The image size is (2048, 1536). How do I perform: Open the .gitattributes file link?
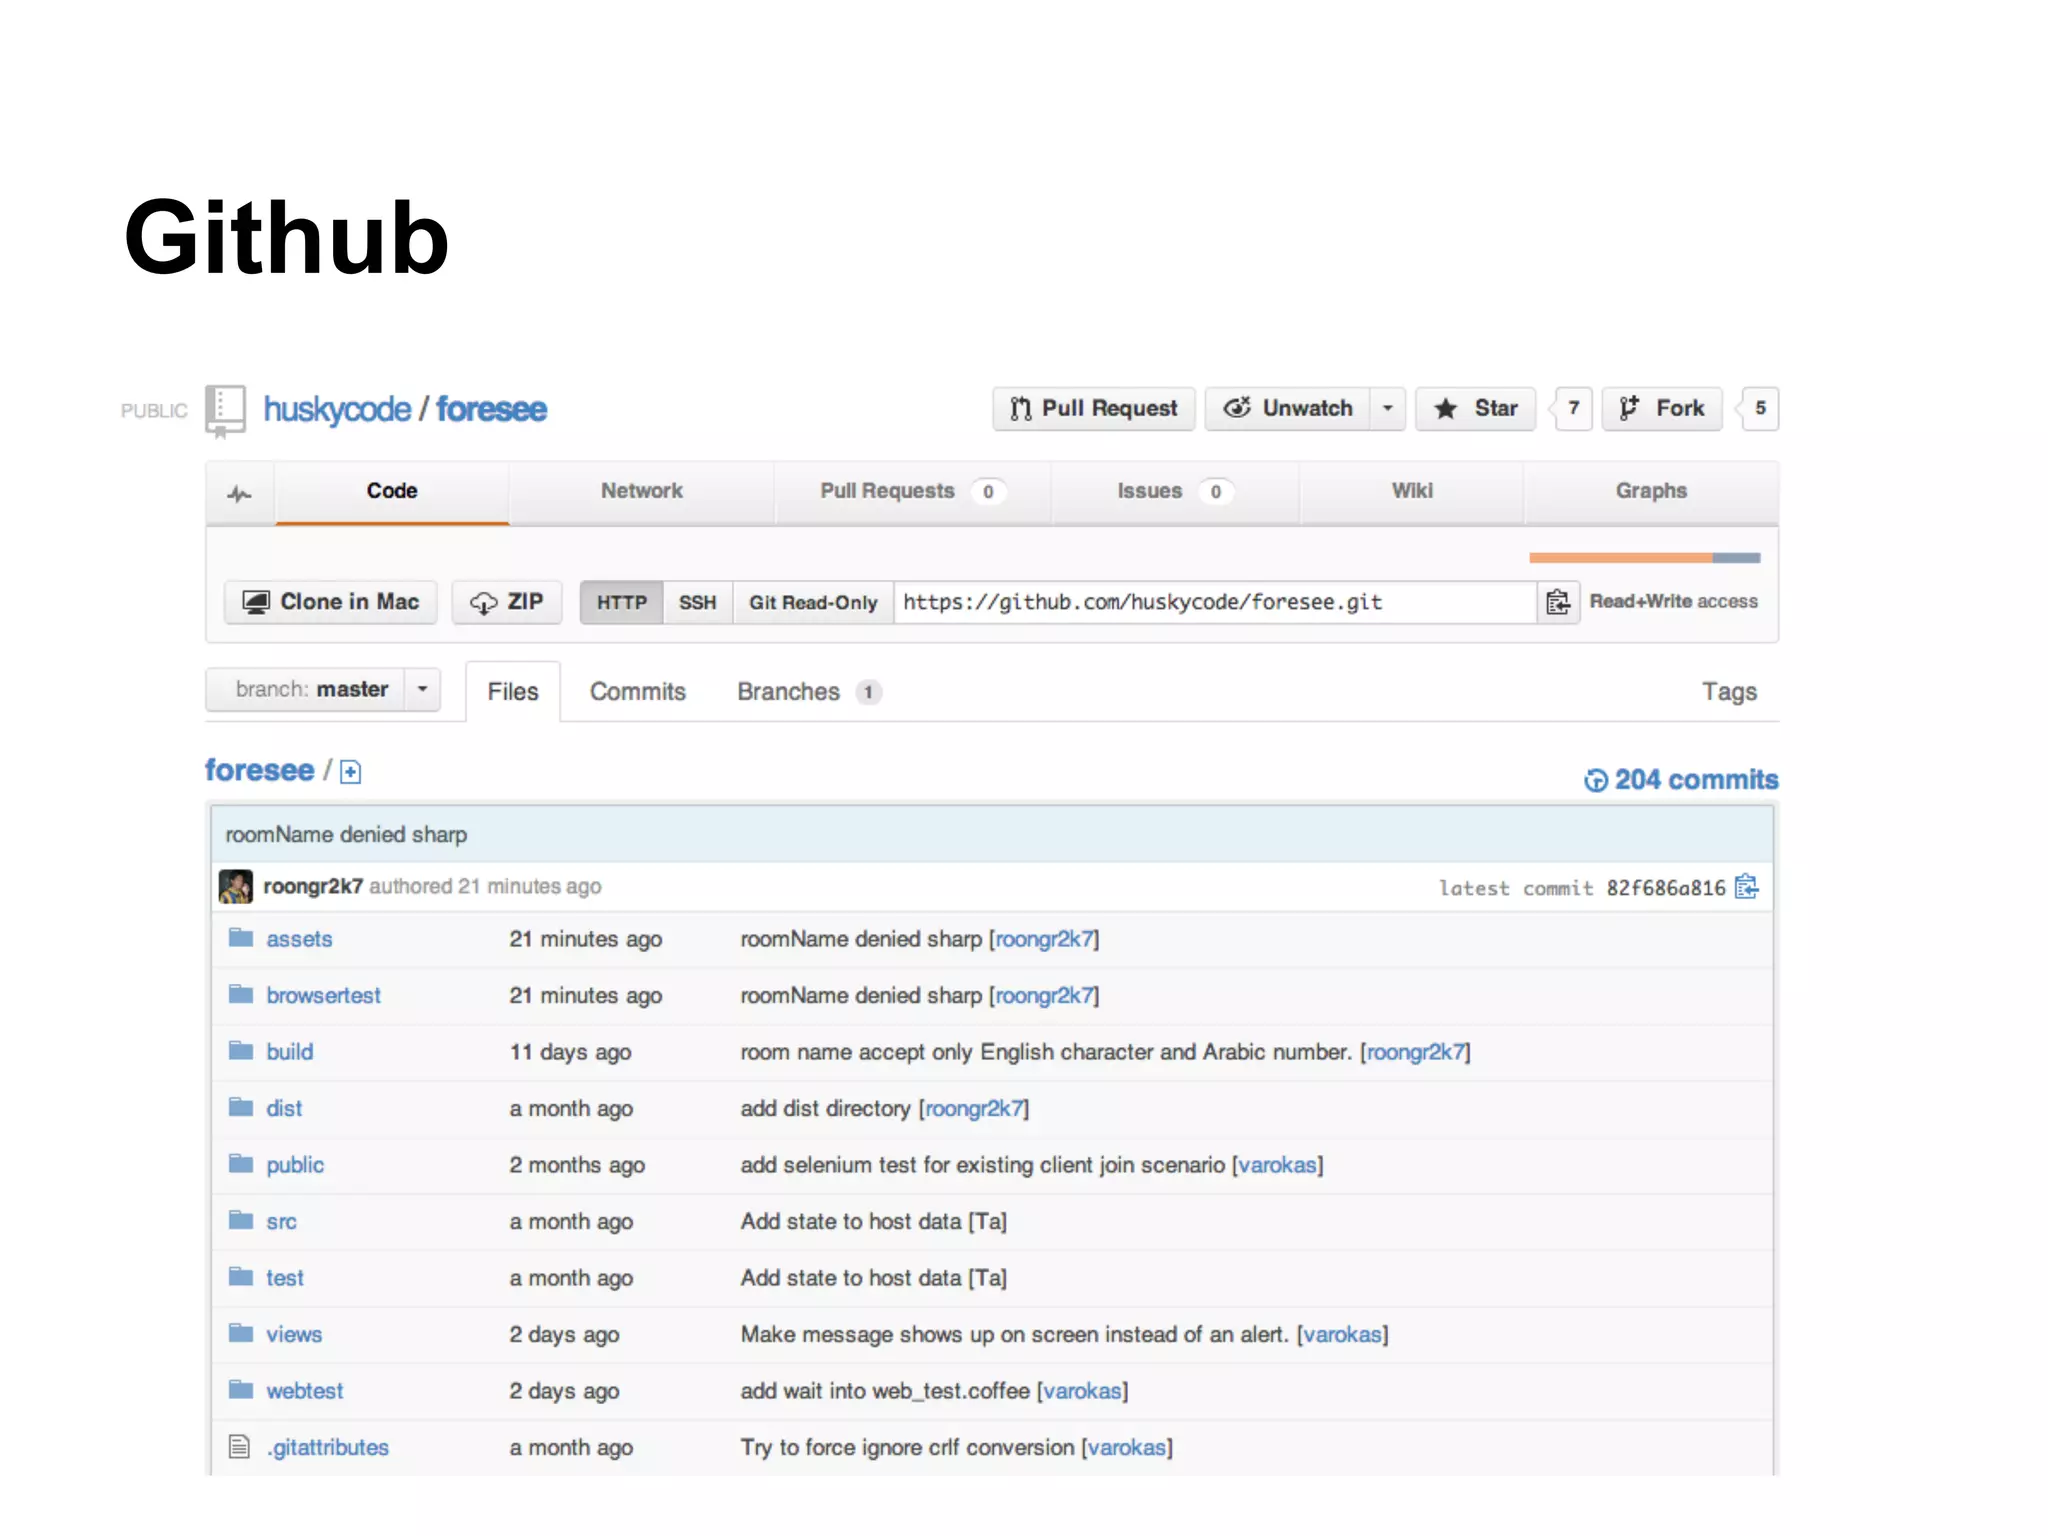pyautogui.click(x=327, y=1448)
